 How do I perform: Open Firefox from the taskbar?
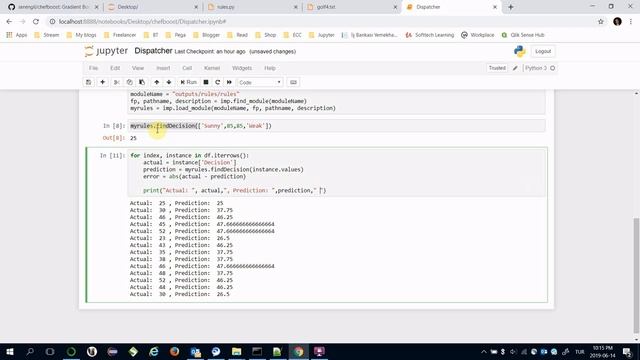click(174, 351)
